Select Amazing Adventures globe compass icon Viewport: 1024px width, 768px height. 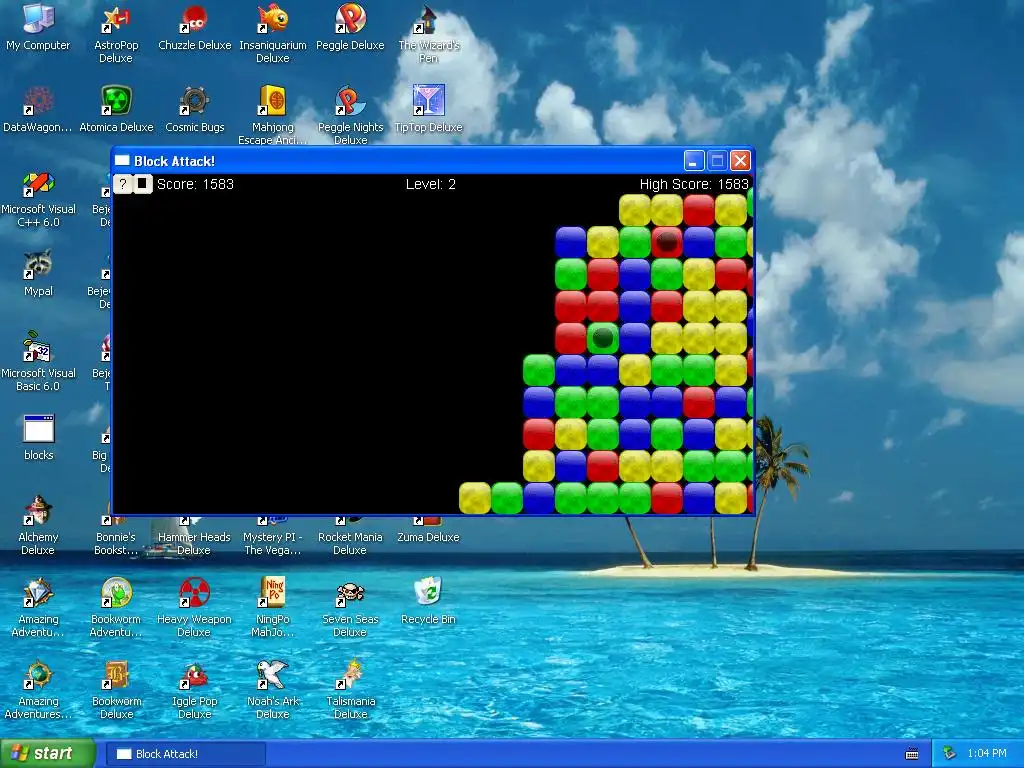coord(38,690)
